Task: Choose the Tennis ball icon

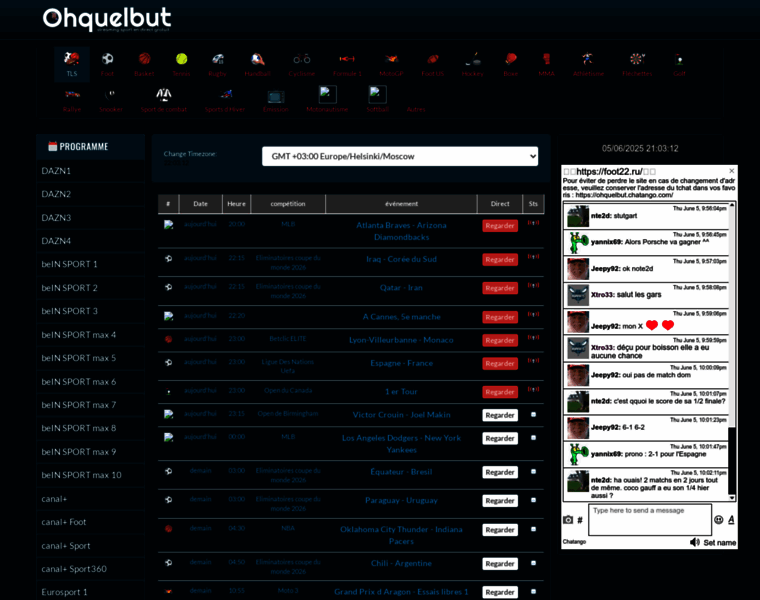Action: pyautogui.click(x=182, y=59)
